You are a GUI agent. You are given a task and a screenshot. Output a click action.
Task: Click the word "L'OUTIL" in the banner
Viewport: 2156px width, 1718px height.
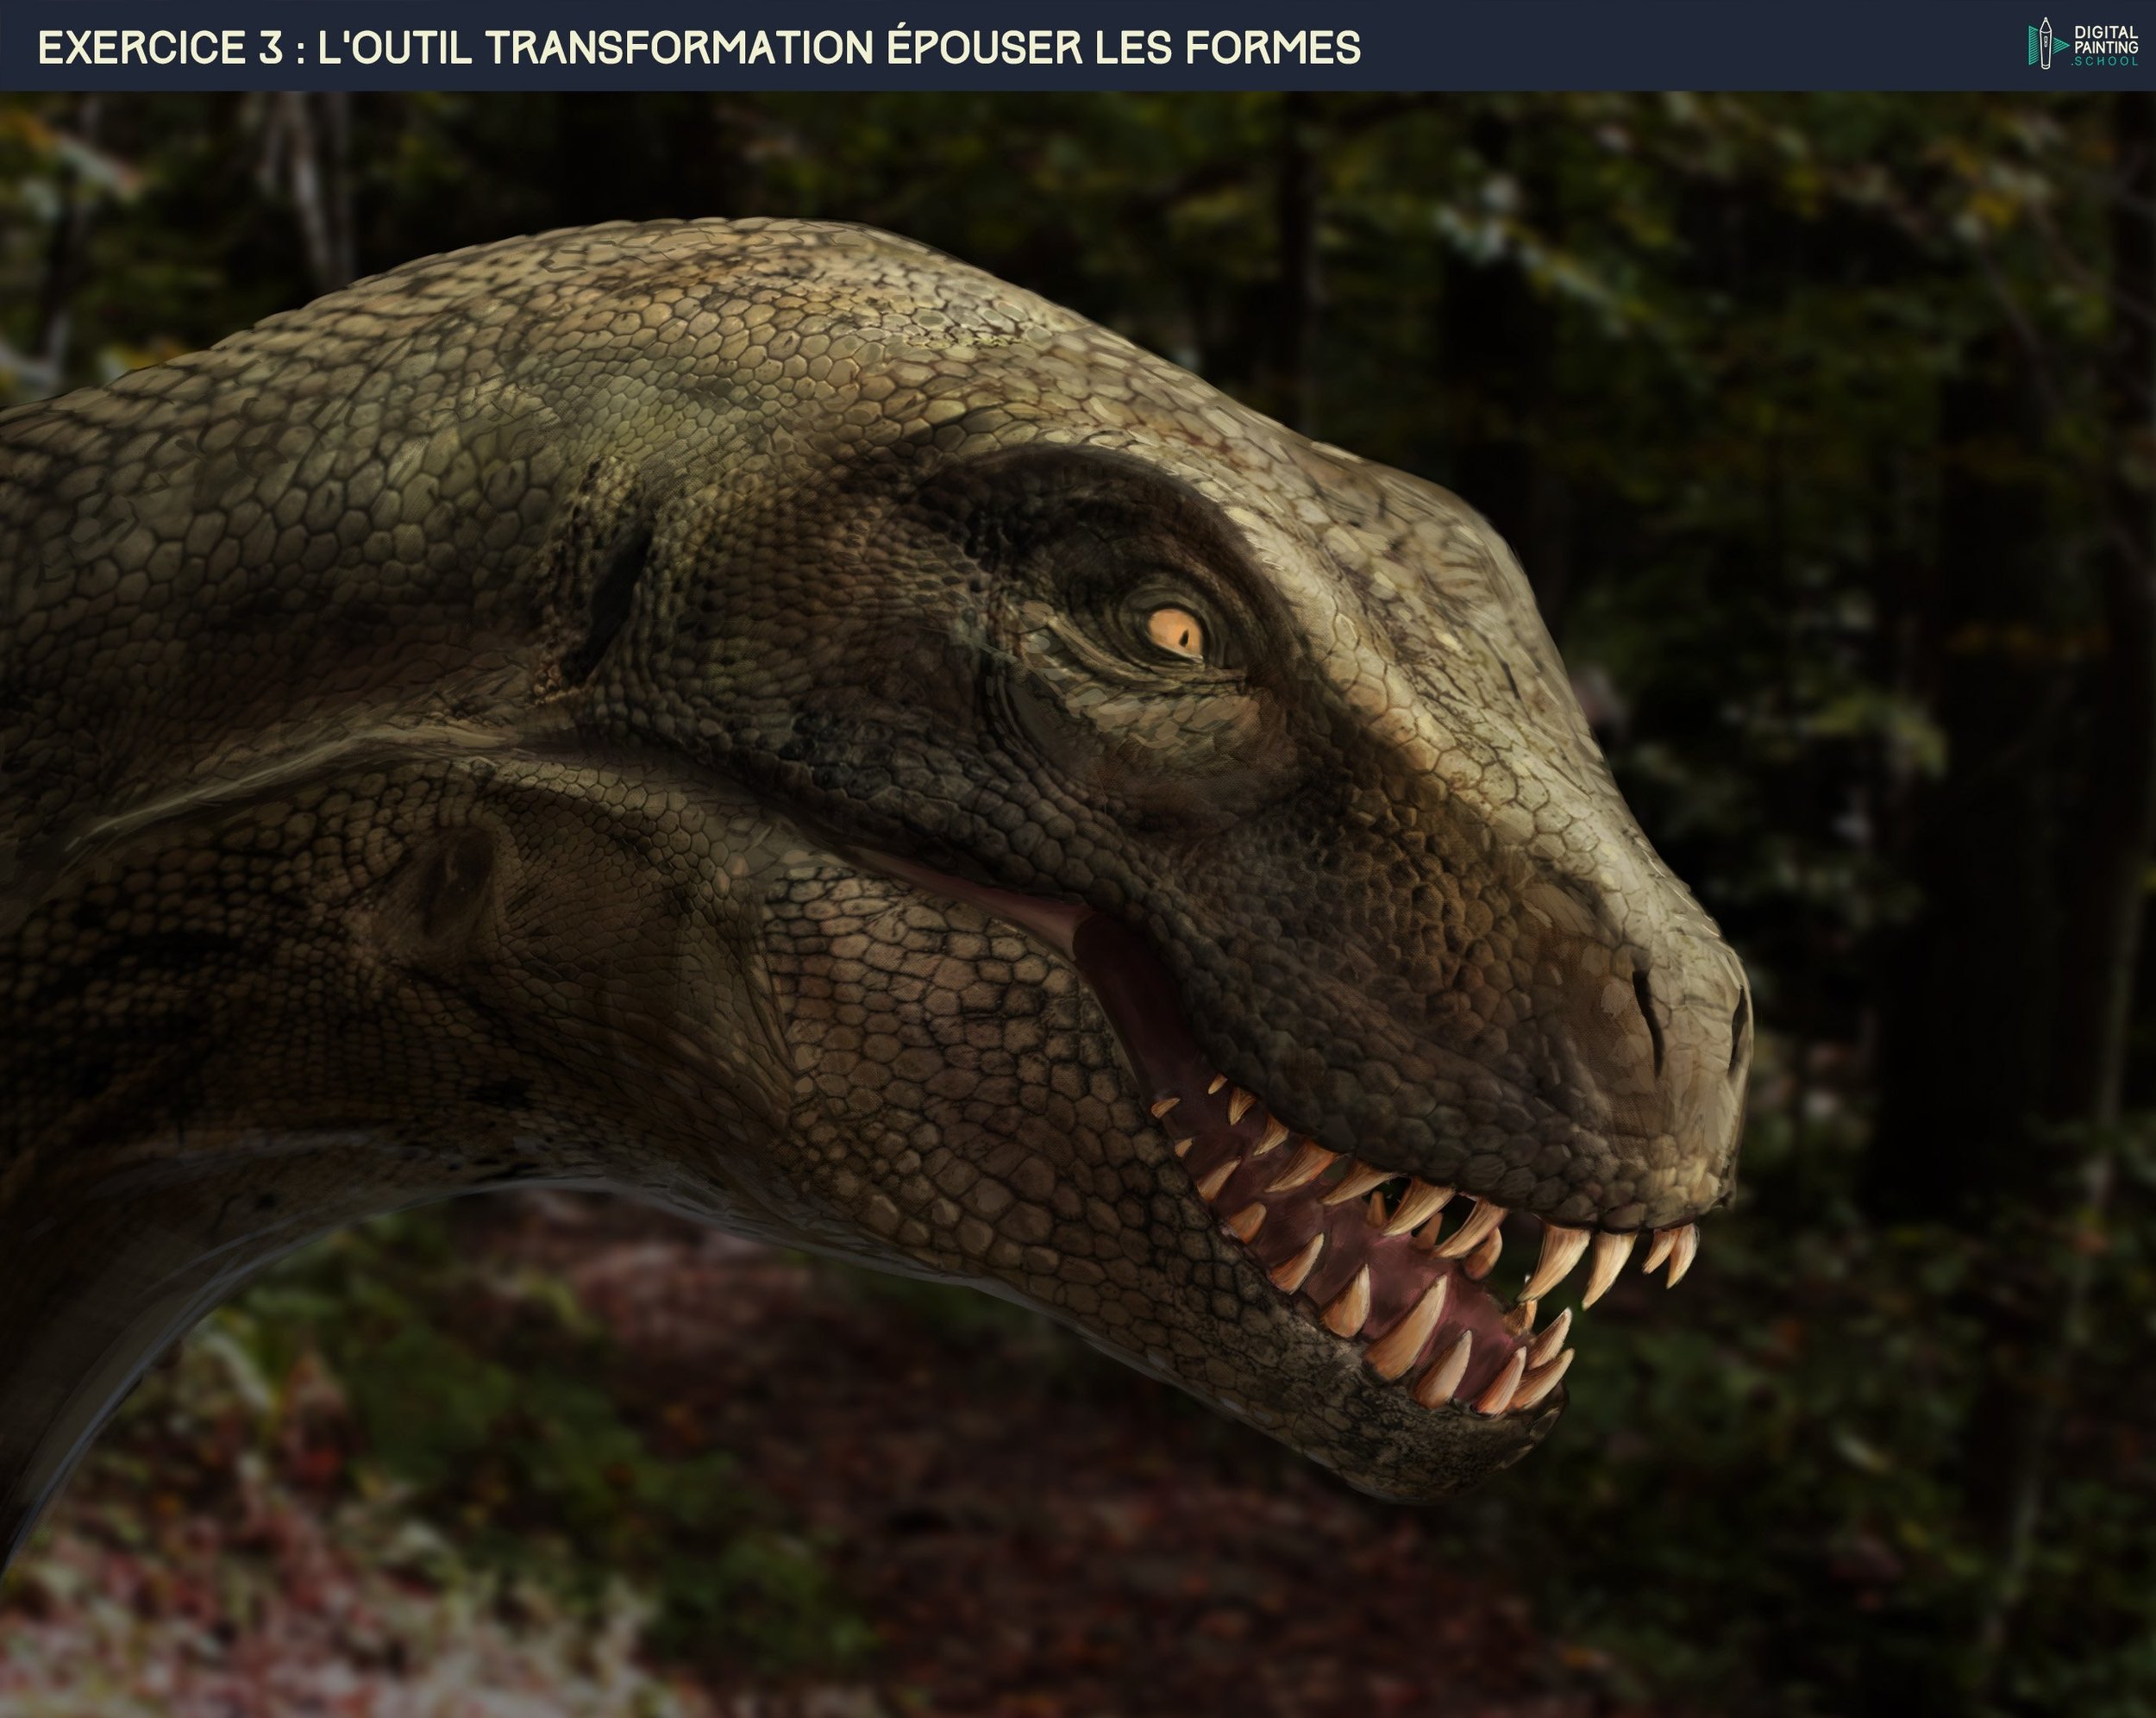[x=394, y=47]
